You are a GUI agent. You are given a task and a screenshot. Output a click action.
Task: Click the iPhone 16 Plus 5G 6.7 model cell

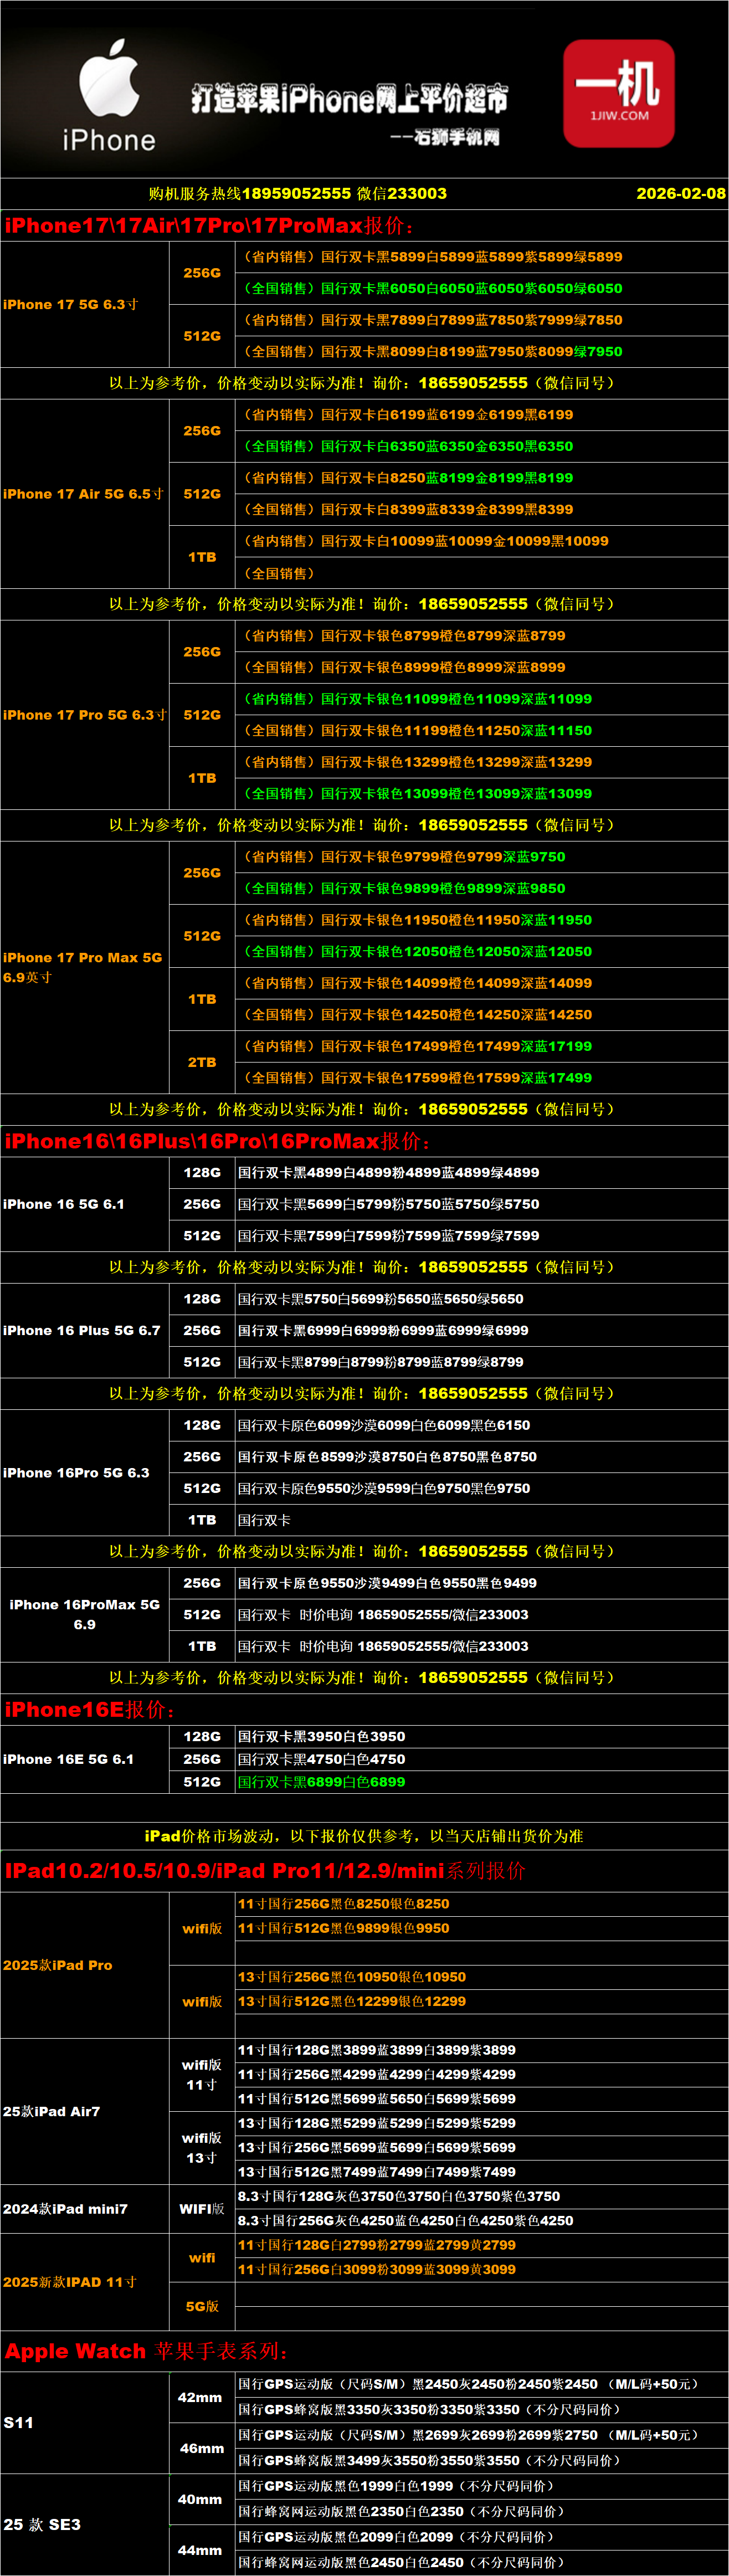tap(82, 1330)
